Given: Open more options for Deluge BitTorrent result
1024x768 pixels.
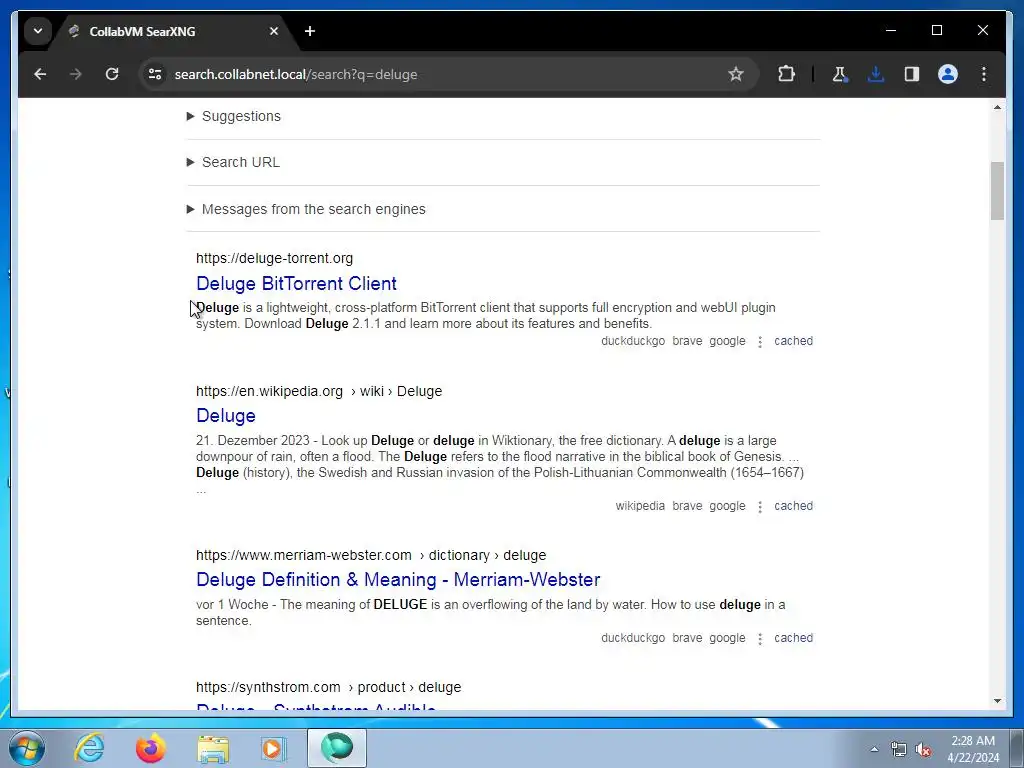Looking at the screenshot, I should click(x=760, y=342).
